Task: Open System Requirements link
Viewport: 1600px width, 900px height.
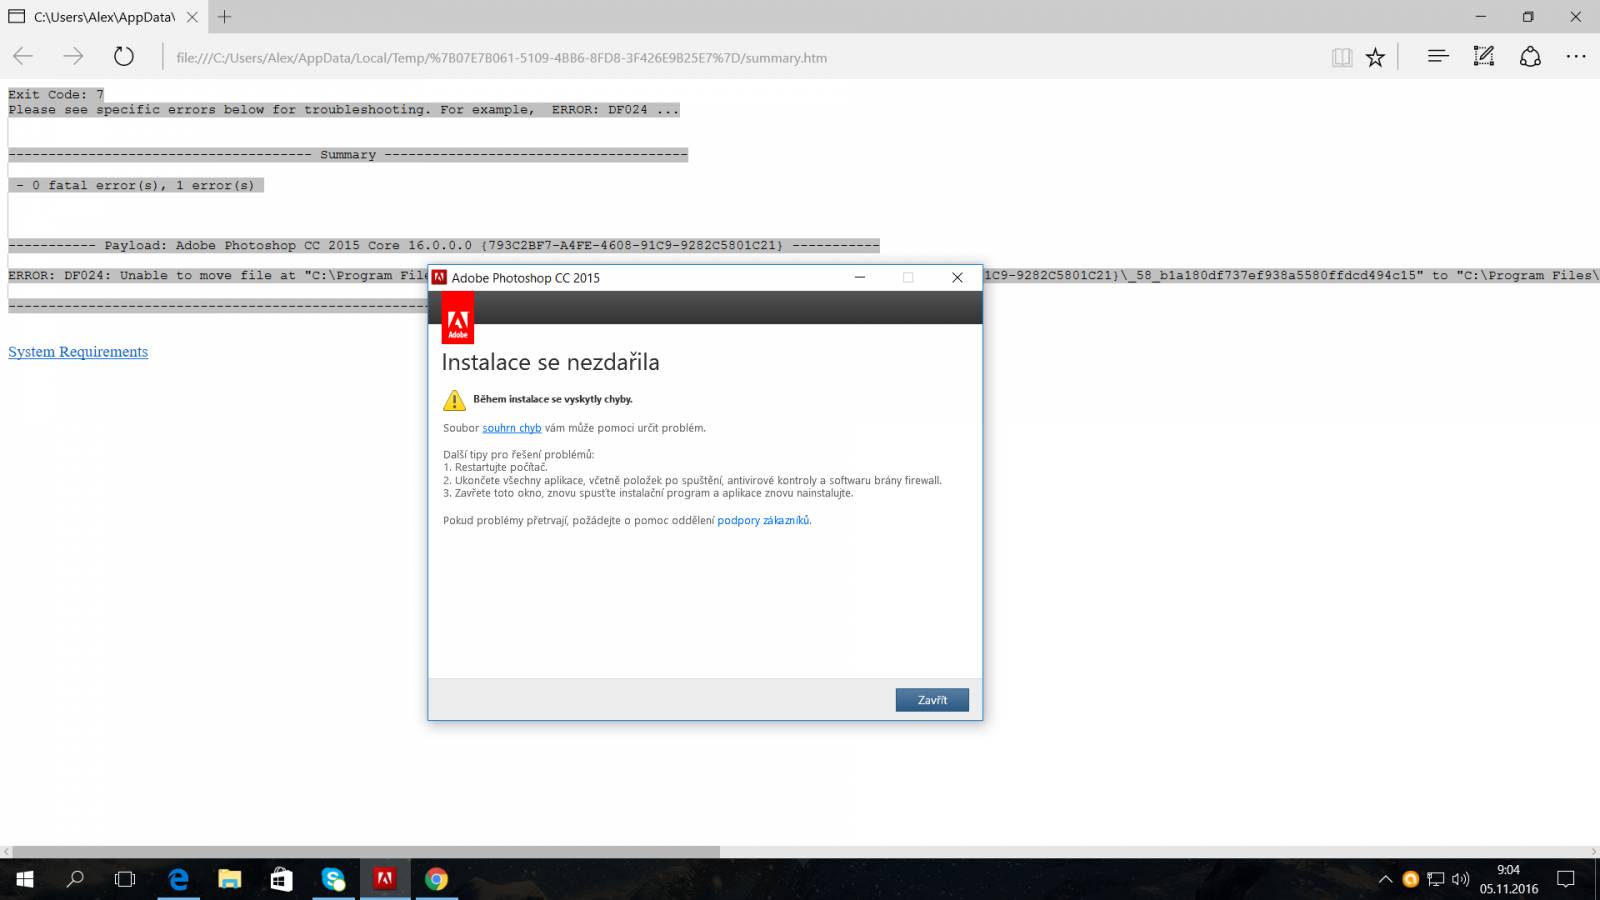Action: pos(78,352)
